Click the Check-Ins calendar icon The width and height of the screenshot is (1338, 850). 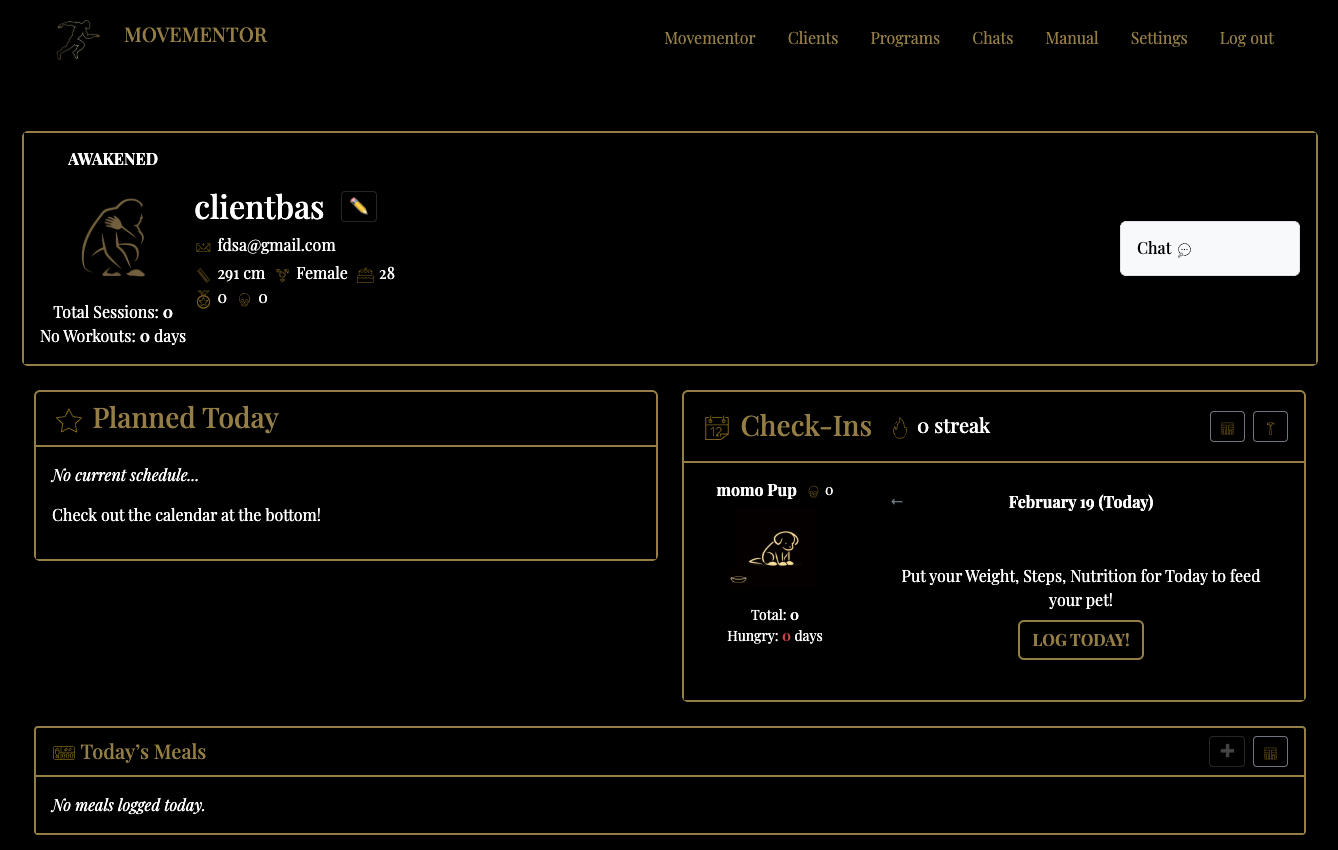pos(717,427)
